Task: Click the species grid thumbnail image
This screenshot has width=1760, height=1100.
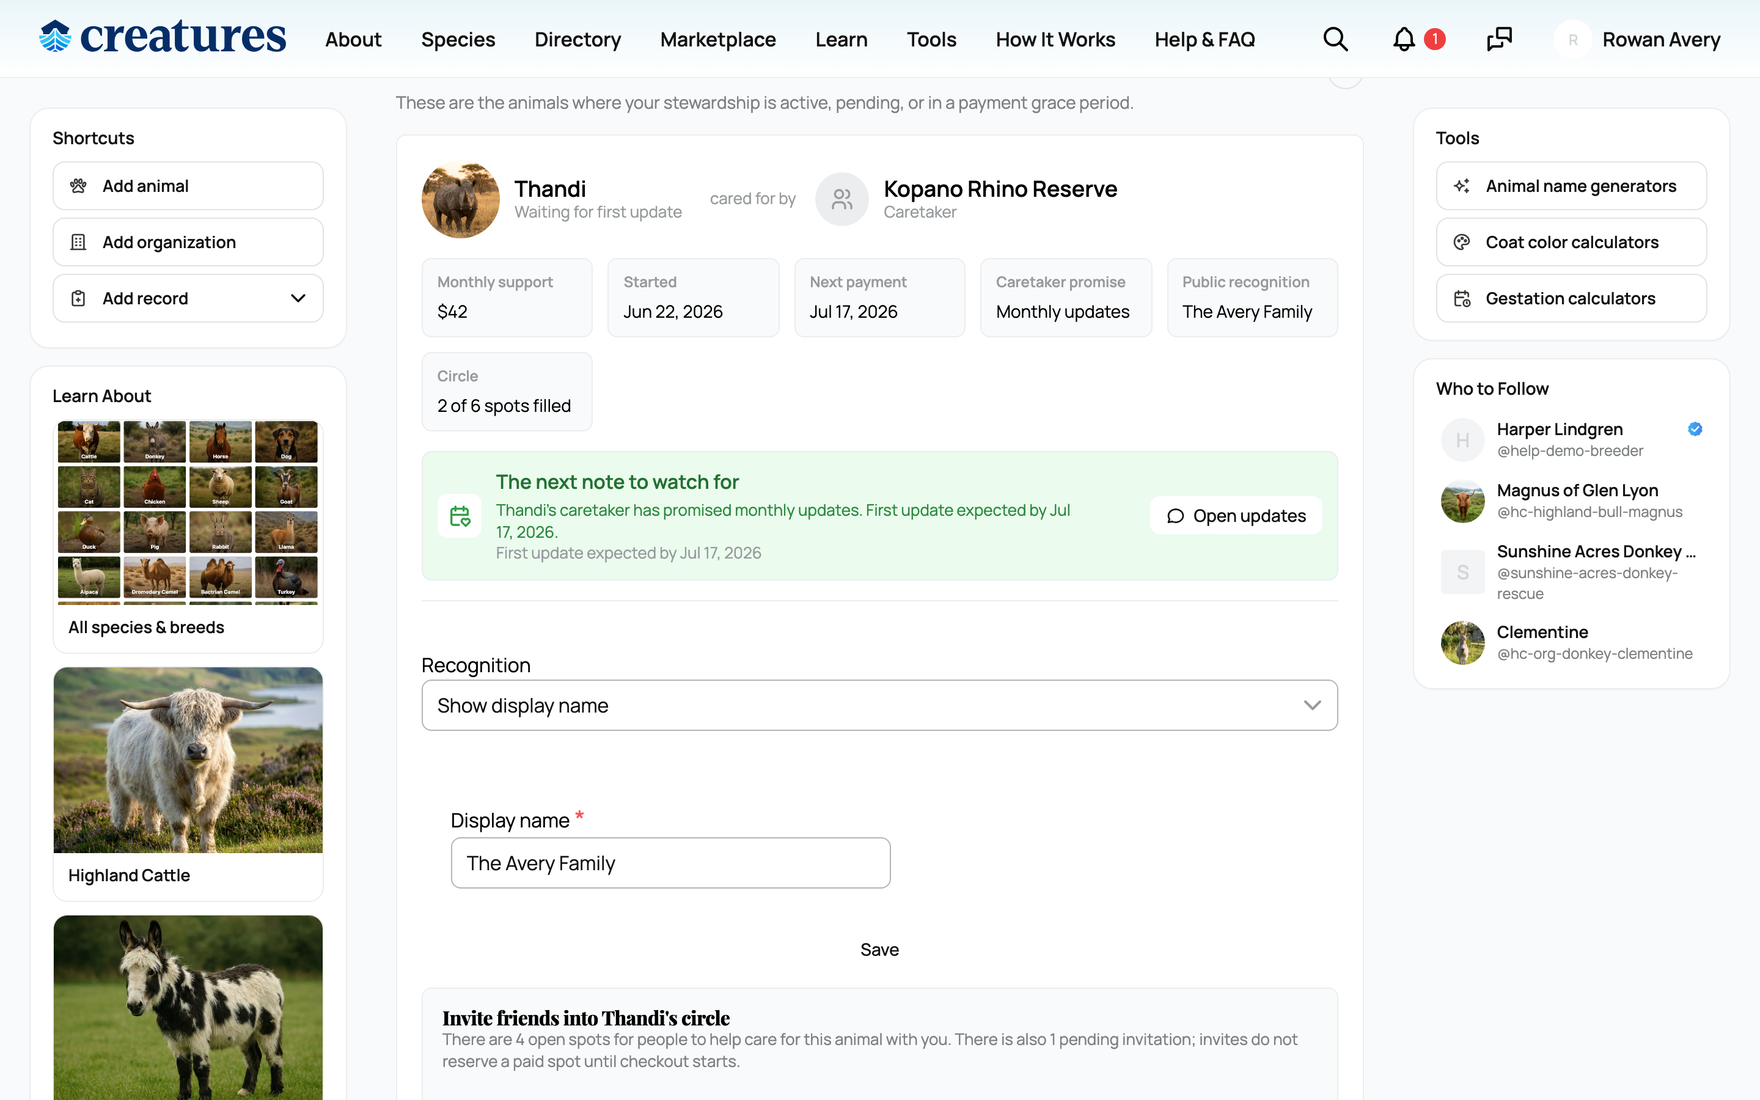Action: tap(188, 512)
